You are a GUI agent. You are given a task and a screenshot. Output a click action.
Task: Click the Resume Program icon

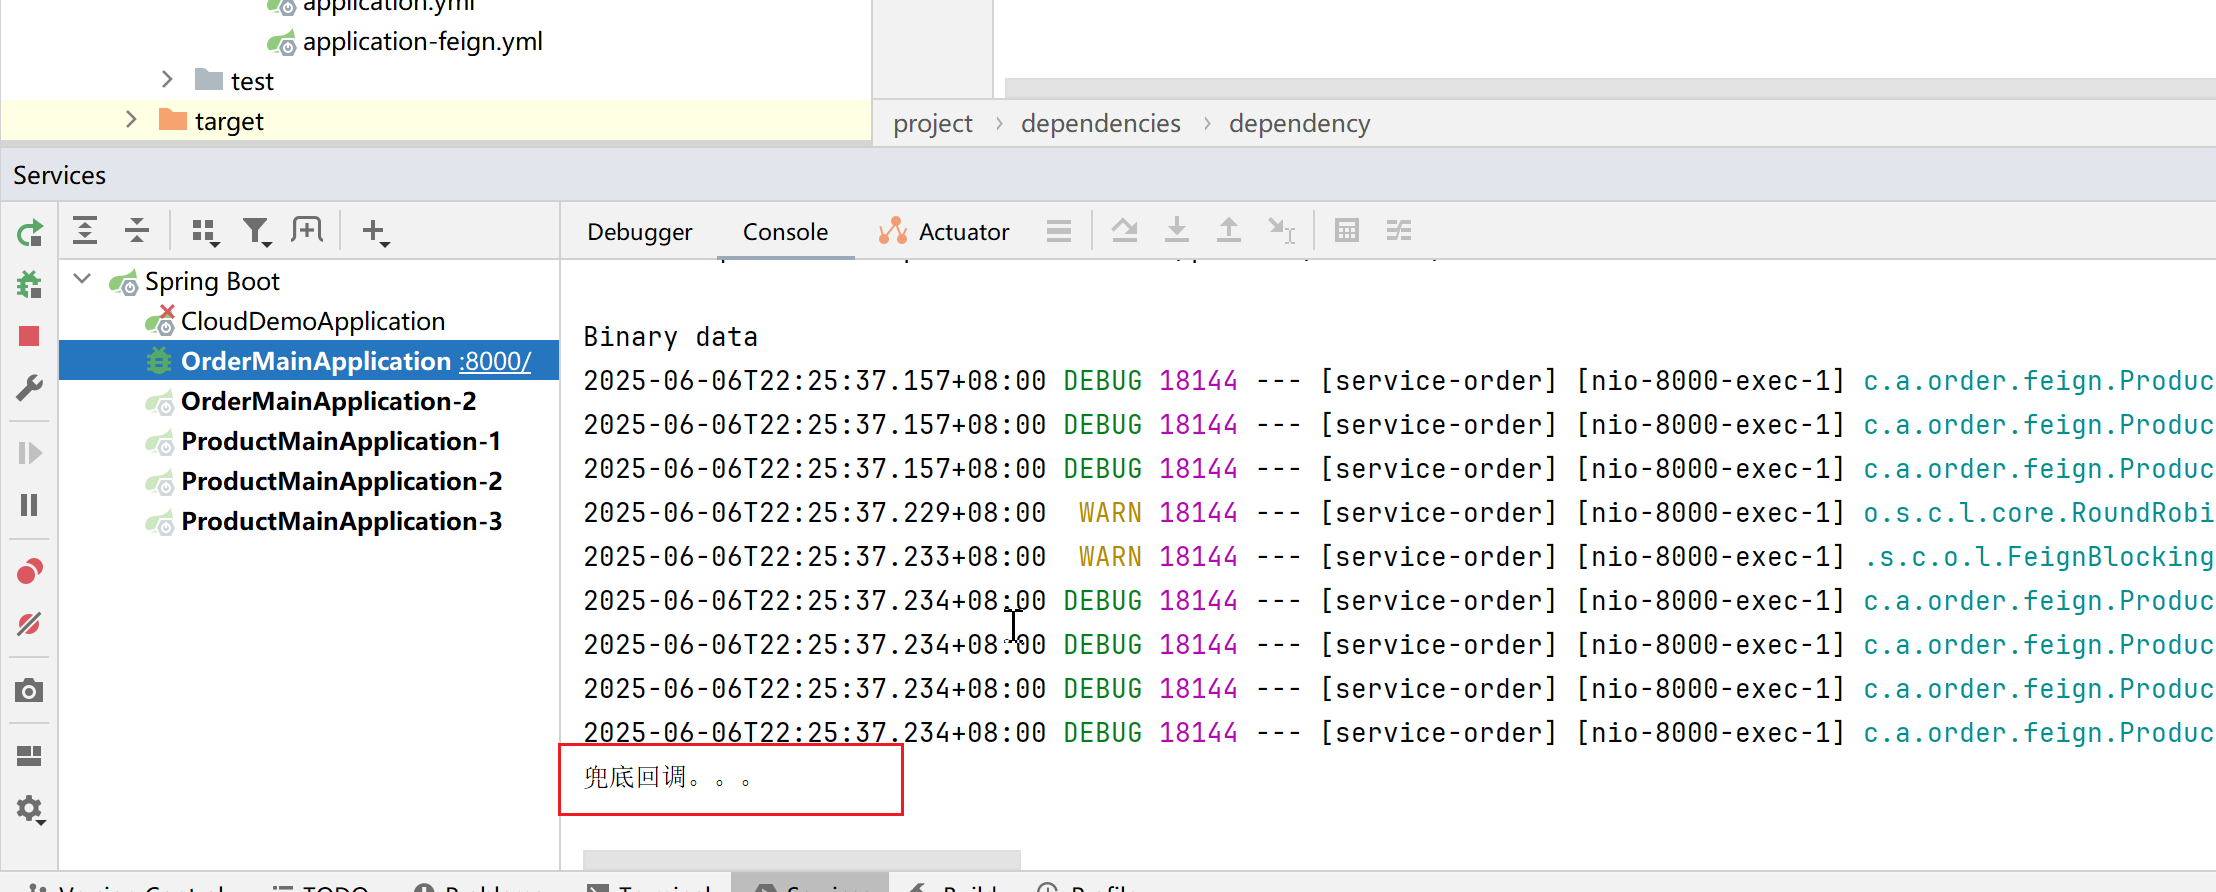(29, 453)
